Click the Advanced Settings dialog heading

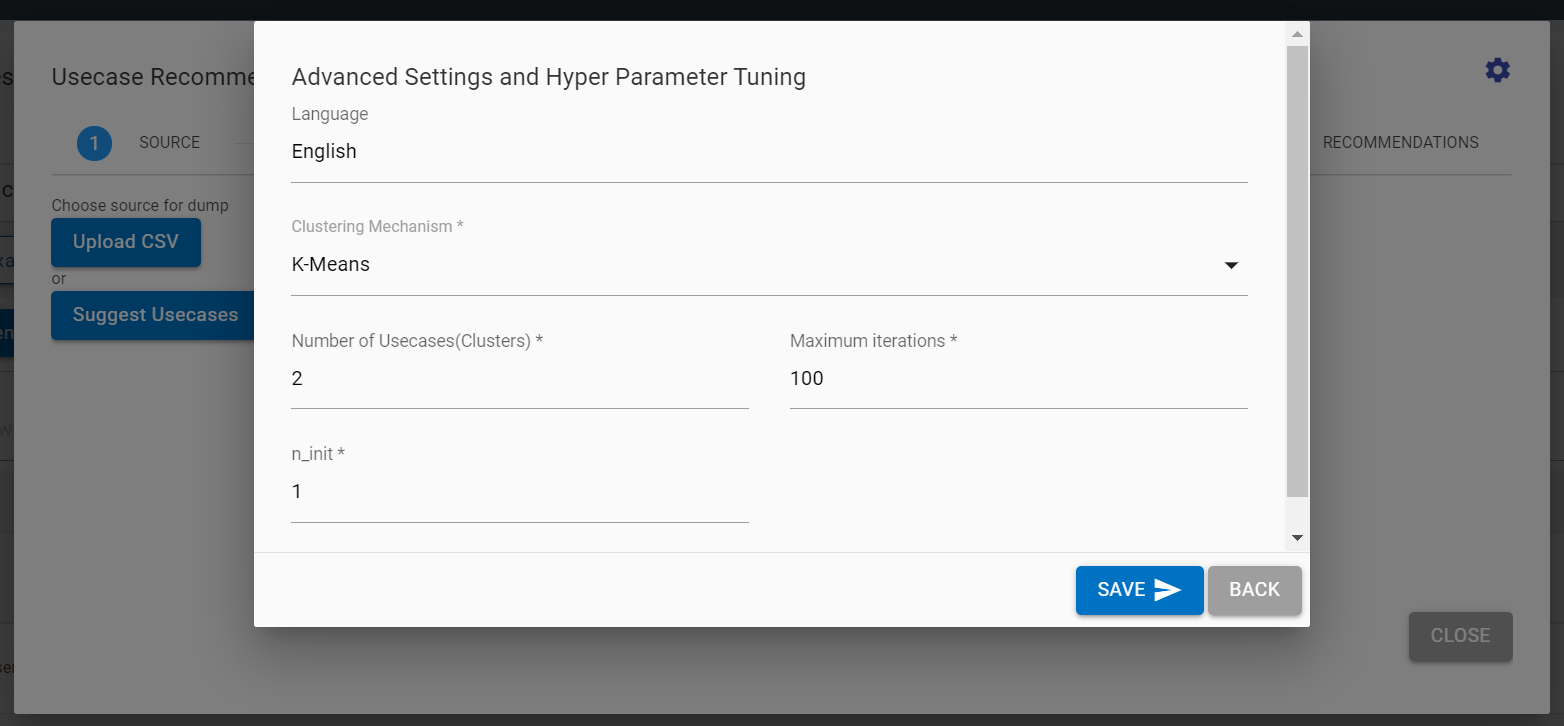pos(548,77)
